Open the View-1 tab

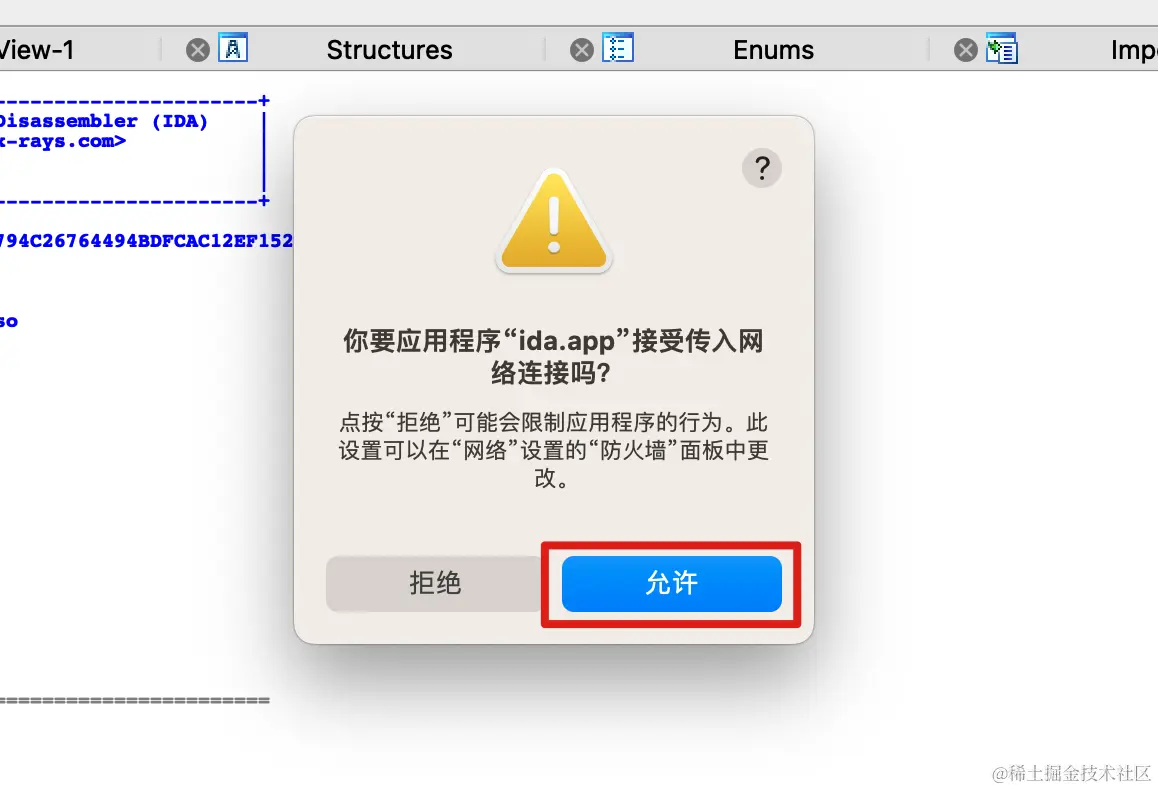pos(37,50)
